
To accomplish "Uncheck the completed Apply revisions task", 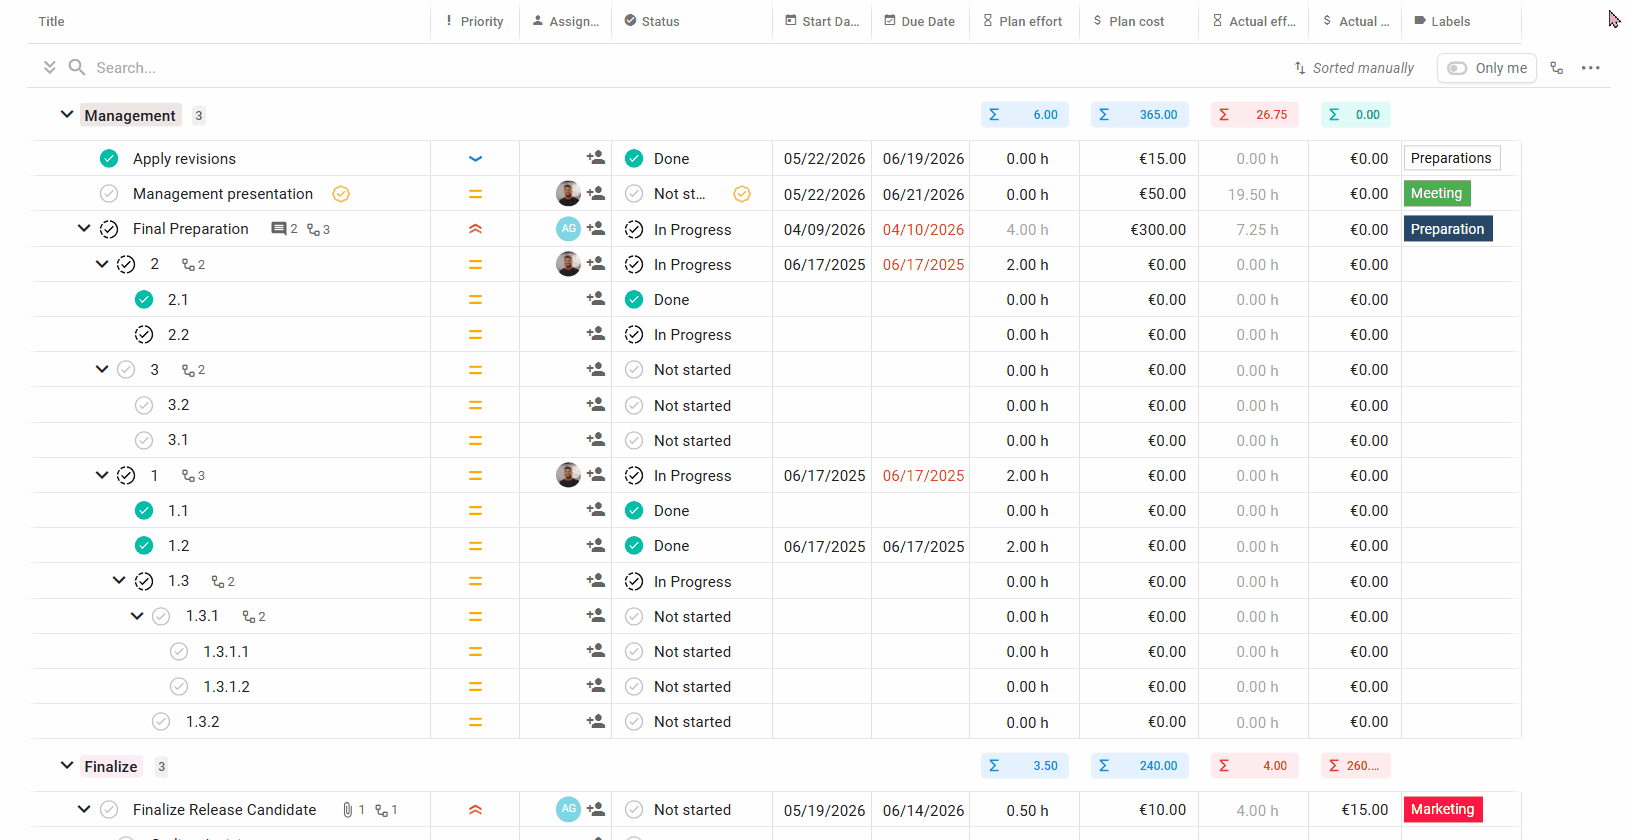I will 109,158.
